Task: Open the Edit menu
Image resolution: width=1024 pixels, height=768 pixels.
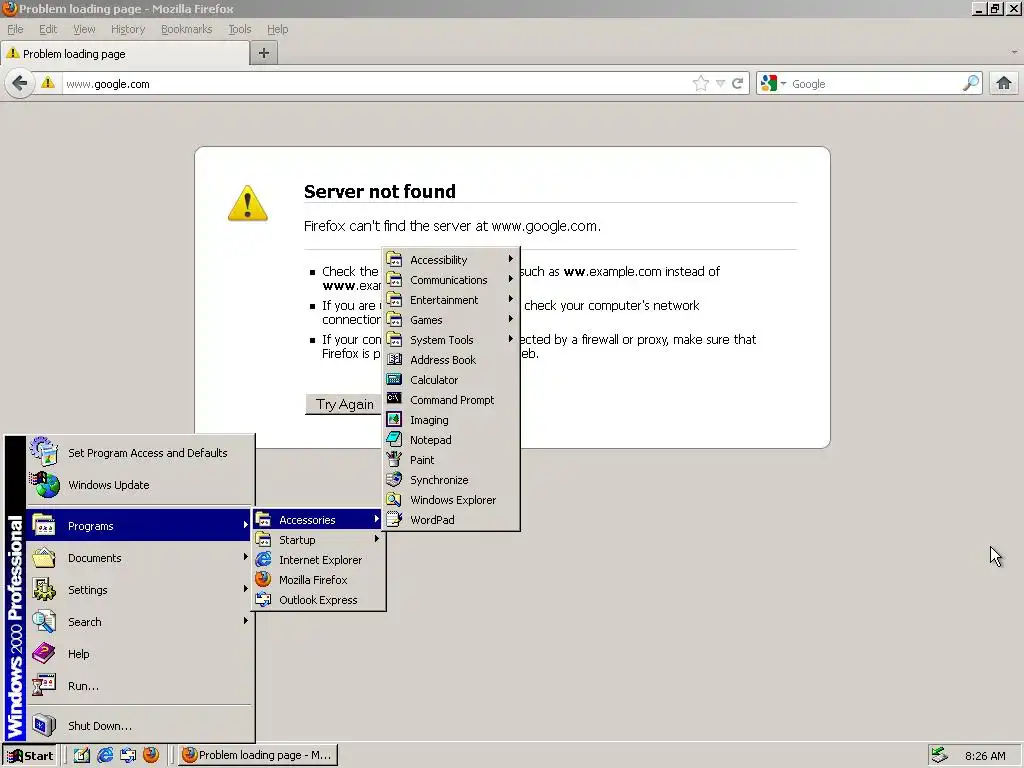Action: (48, 29)
